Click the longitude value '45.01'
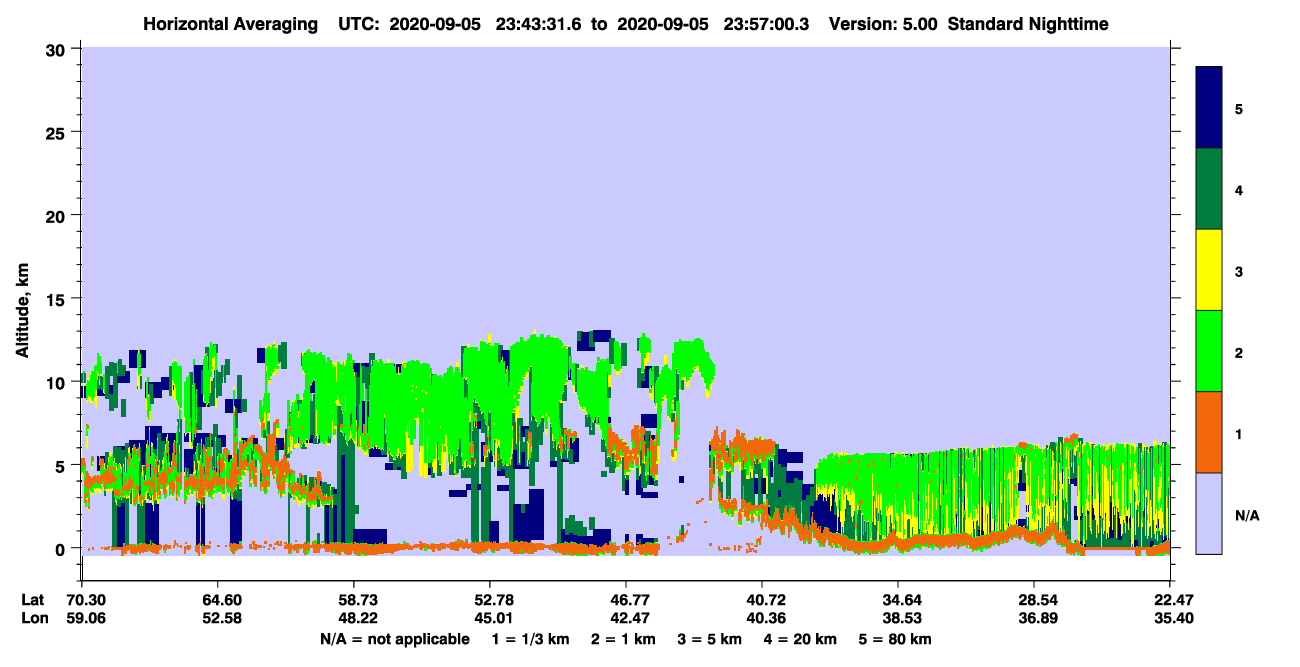1300x667 pixels. [490, 618]
